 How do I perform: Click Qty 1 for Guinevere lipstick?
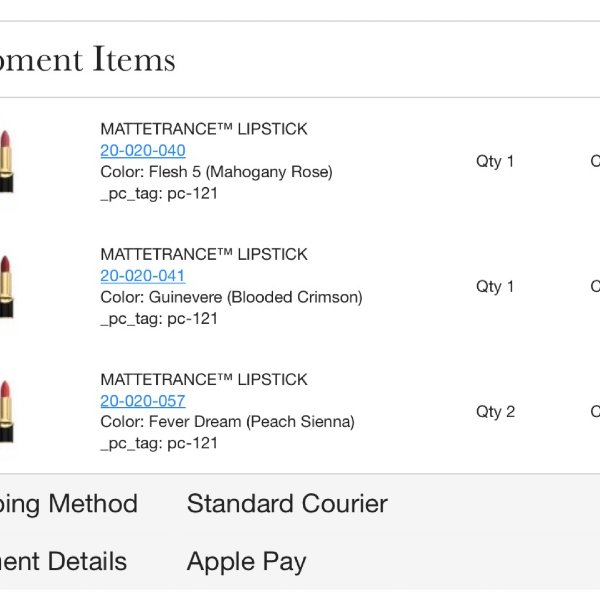495,286
